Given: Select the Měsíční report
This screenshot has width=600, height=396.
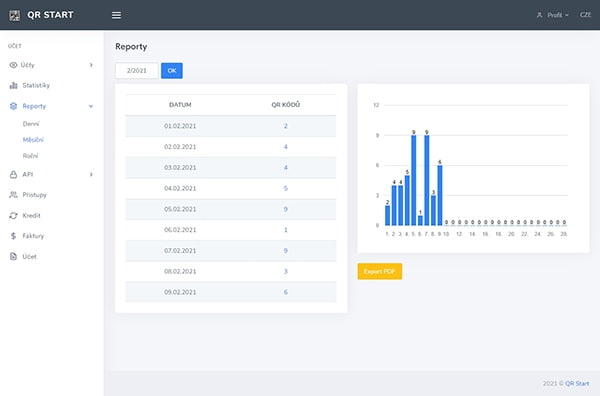Looking at the screenshot, I should 33,140.
